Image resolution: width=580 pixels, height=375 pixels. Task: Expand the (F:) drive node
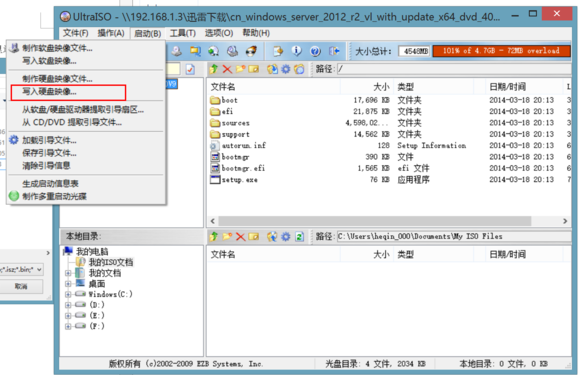point(68,326)
